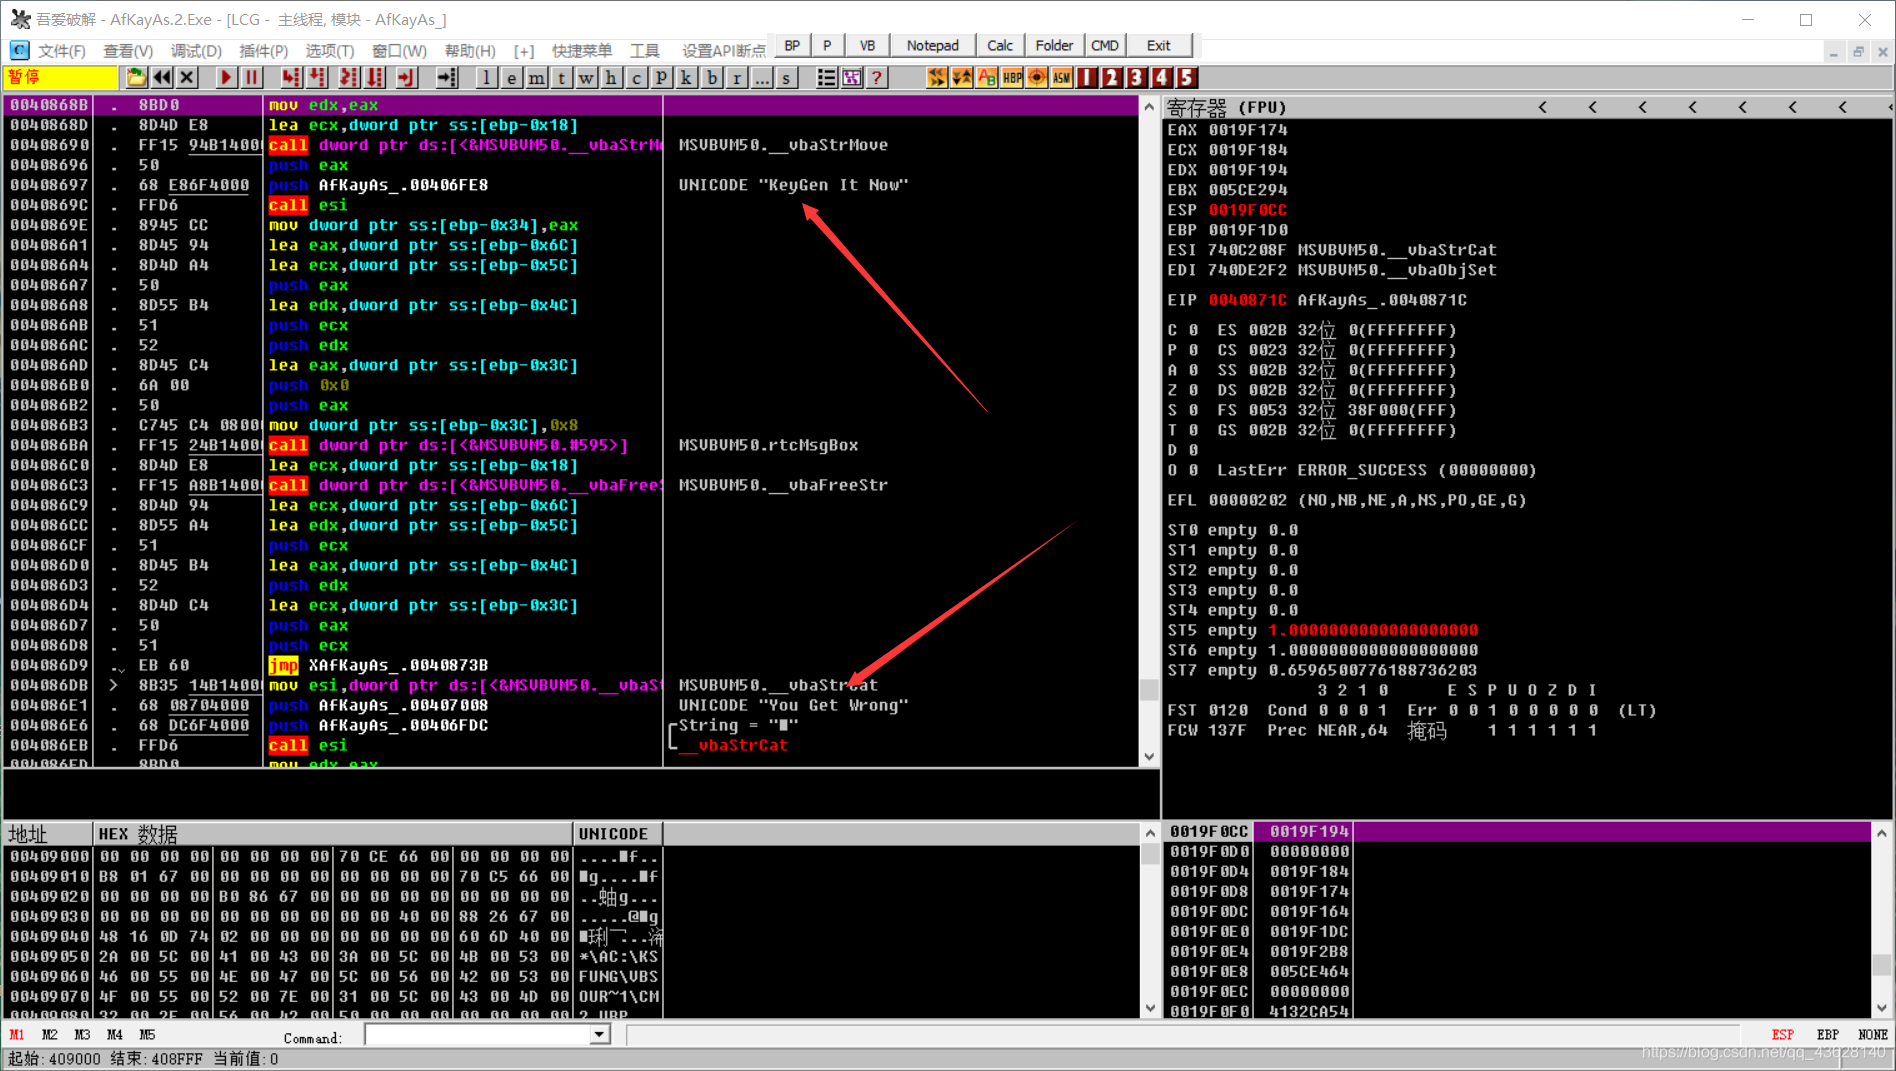Open a file with the folder icon
This screenshot has width=1896, height=1071.
[136, 78]
